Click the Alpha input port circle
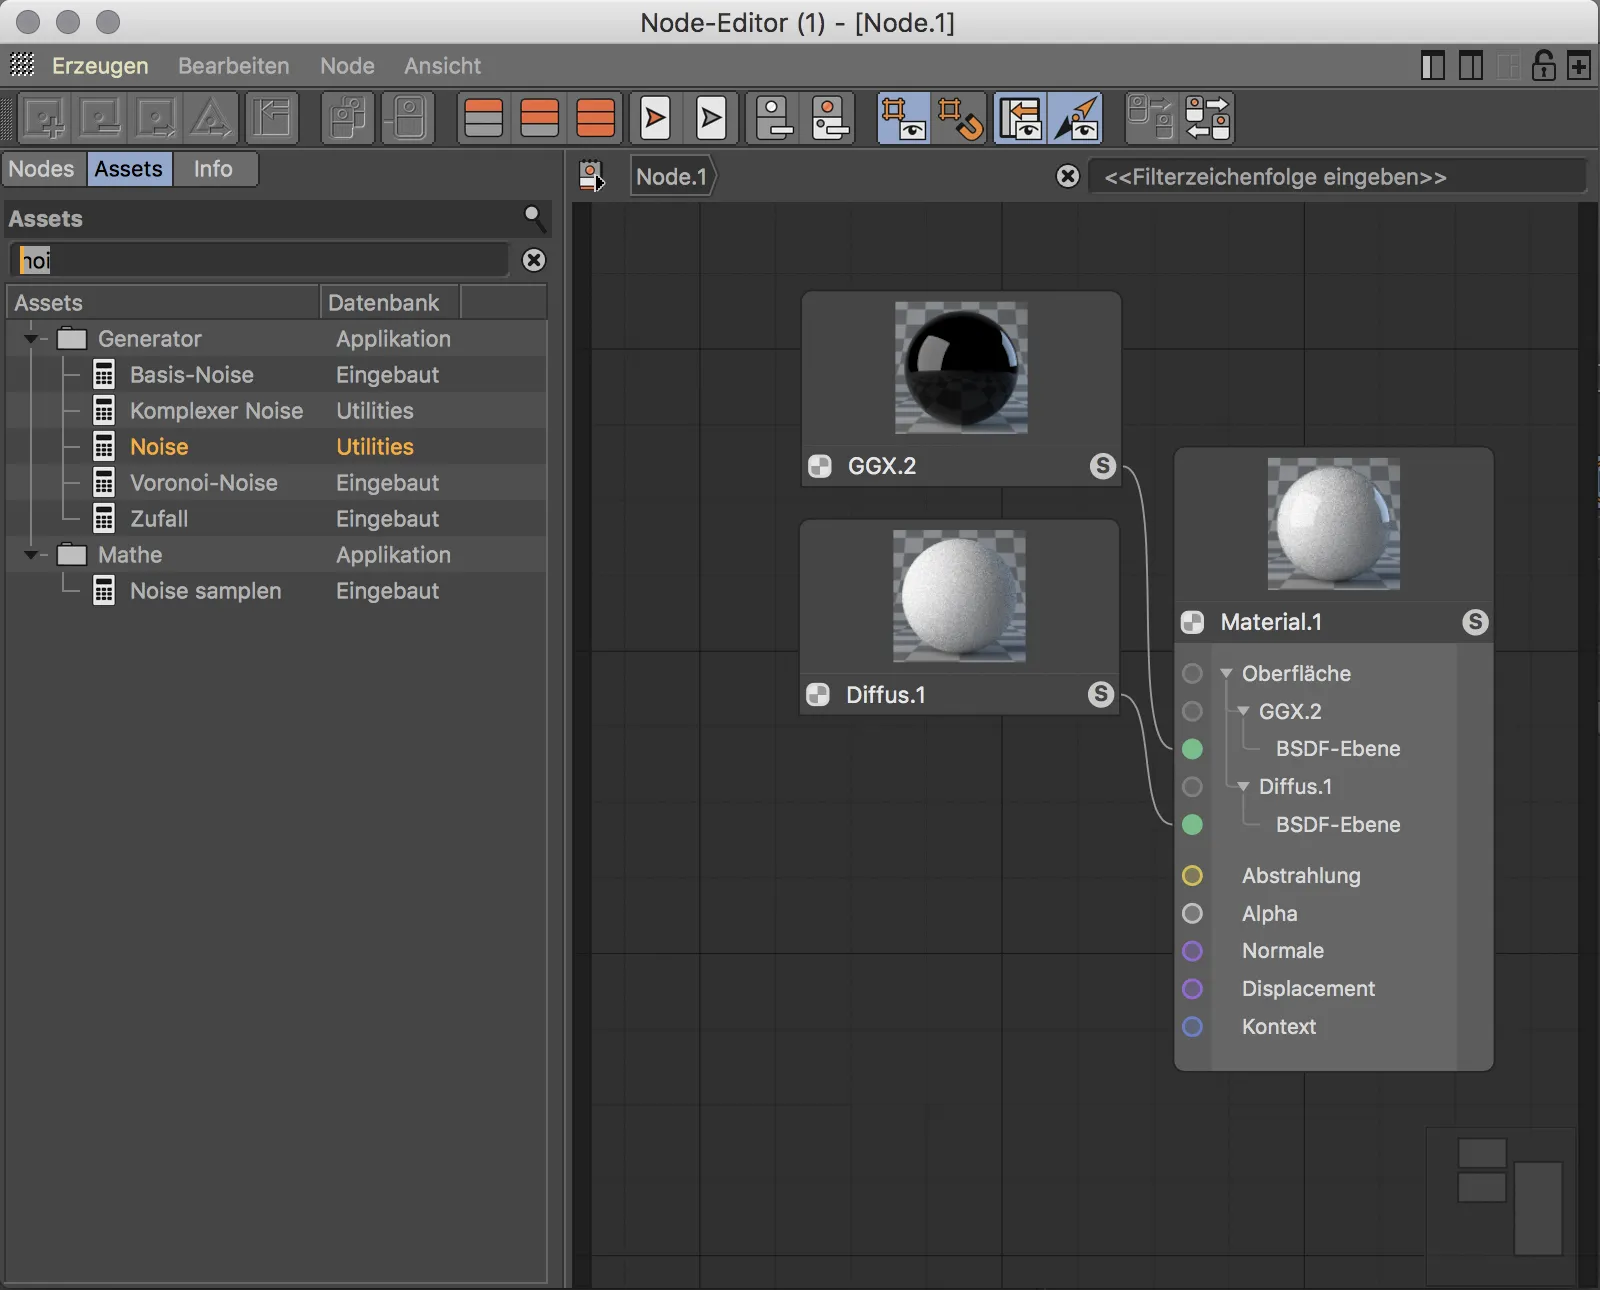Image resolution: width=1600 pixels, height=1290 pixels. coord(1192,914)
